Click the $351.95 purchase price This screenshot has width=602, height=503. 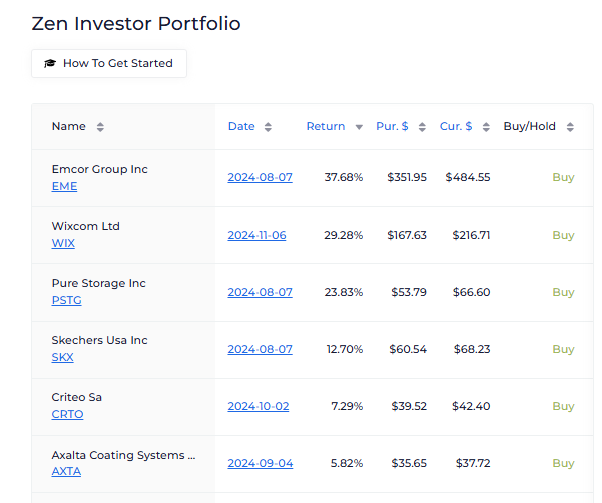pos(407,177)
